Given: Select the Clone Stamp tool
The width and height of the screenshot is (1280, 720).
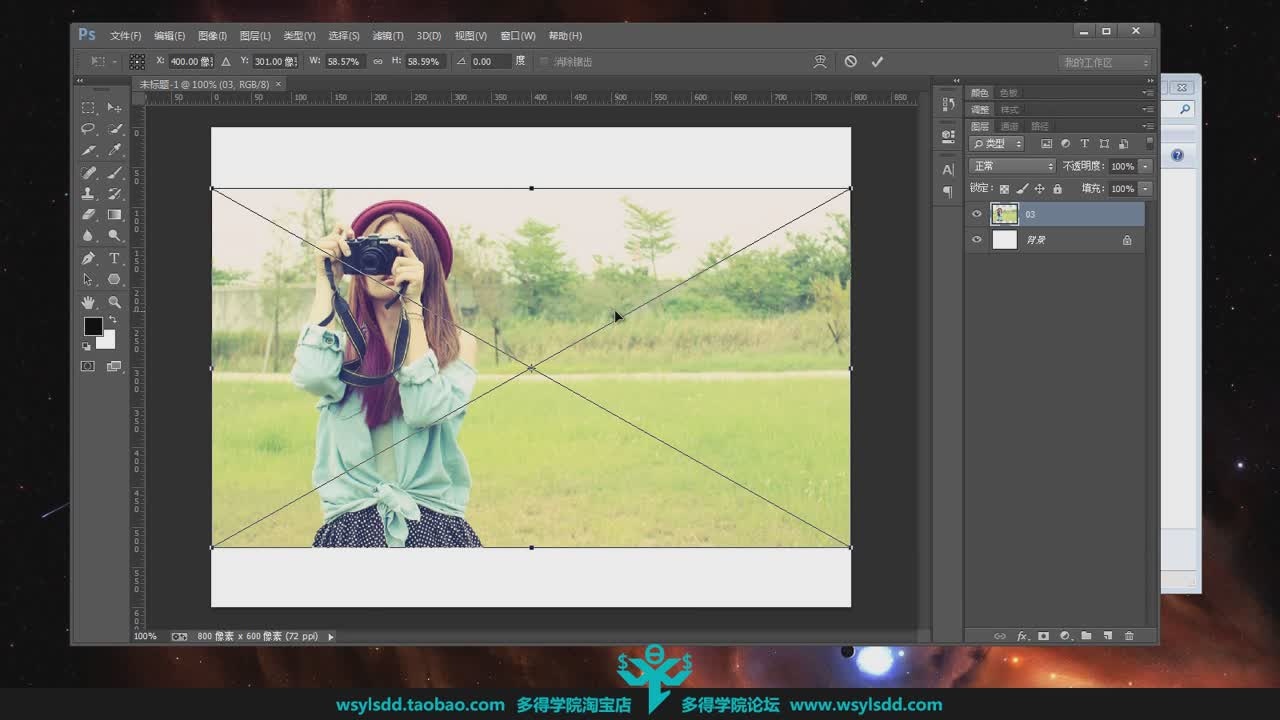Looking at the screenshot, I should click(88, 194).
